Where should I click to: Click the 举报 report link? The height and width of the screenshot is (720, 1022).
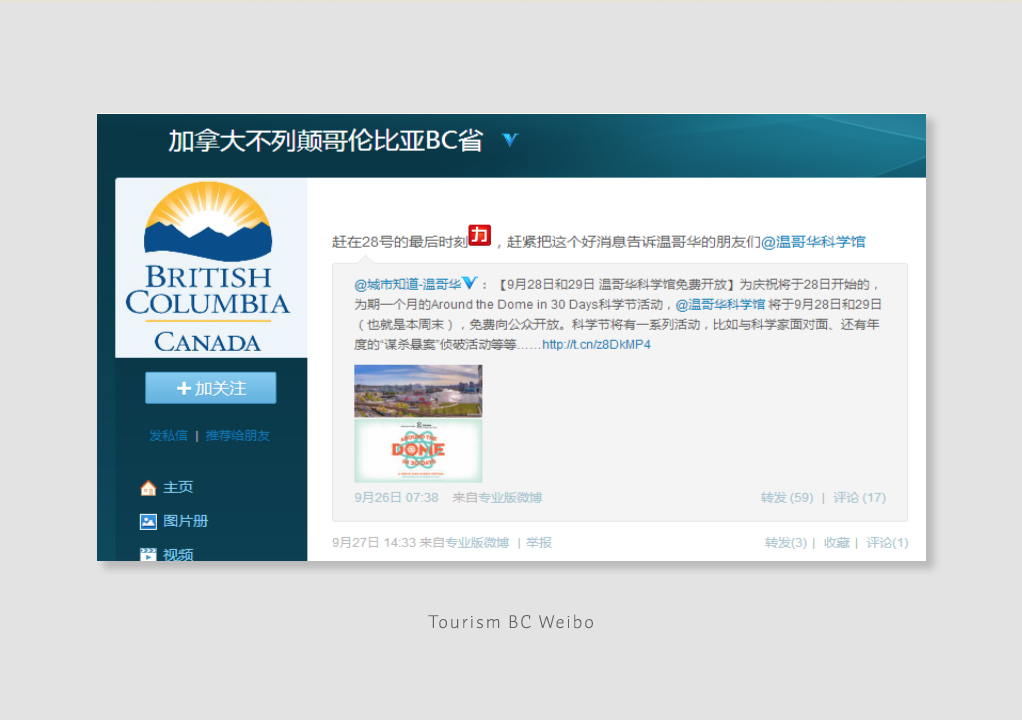pyautogui.click(x=539, y=543)
